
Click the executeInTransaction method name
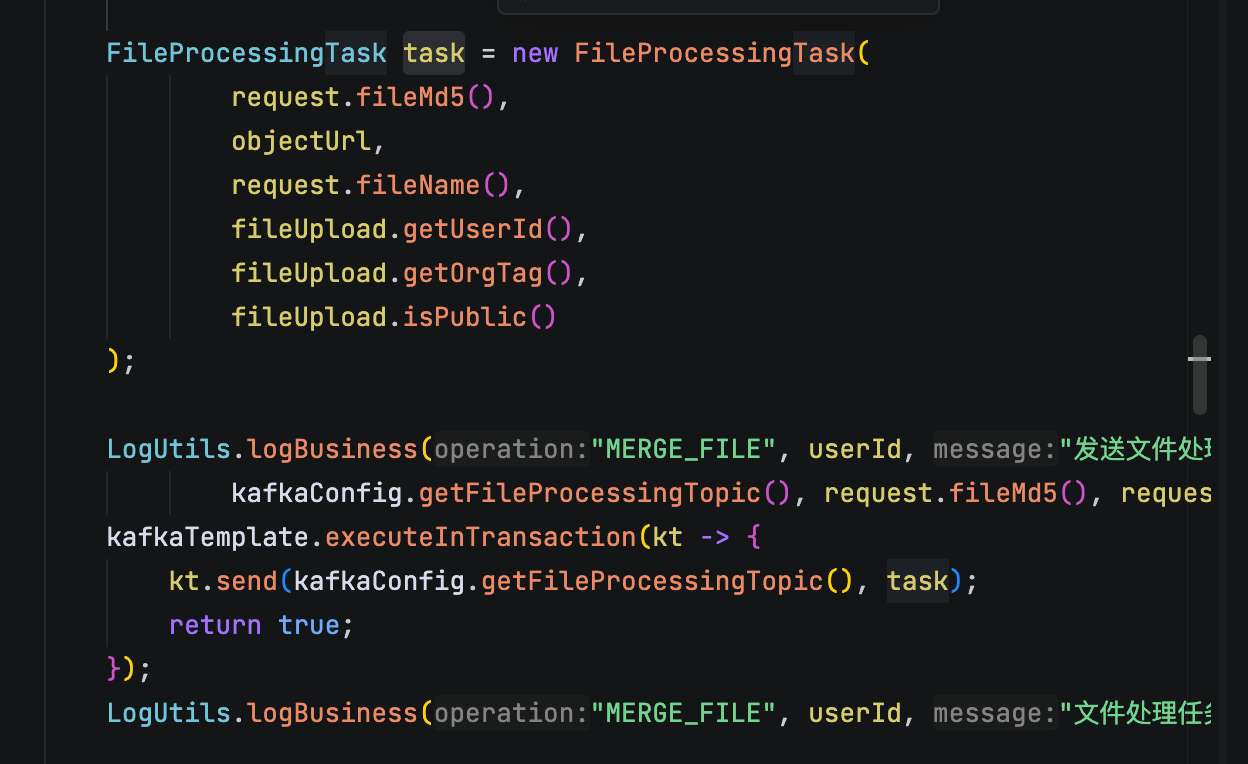481,537
